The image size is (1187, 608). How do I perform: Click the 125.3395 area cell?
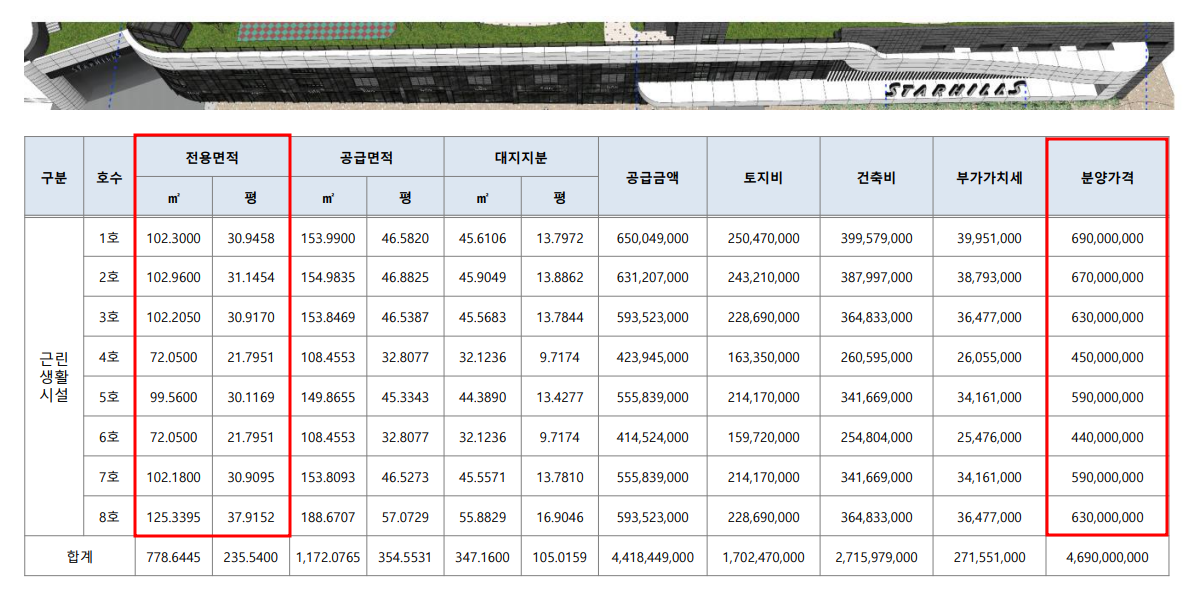coord(173,518)
